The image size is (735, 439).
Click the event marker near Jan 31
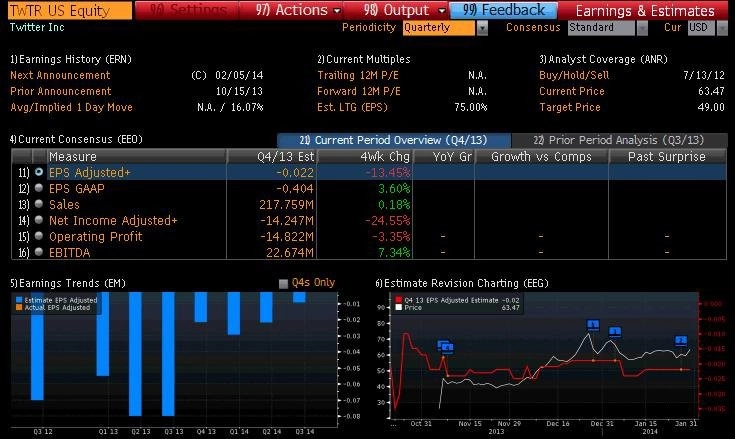pyautogui.click(x=681, y=341)
